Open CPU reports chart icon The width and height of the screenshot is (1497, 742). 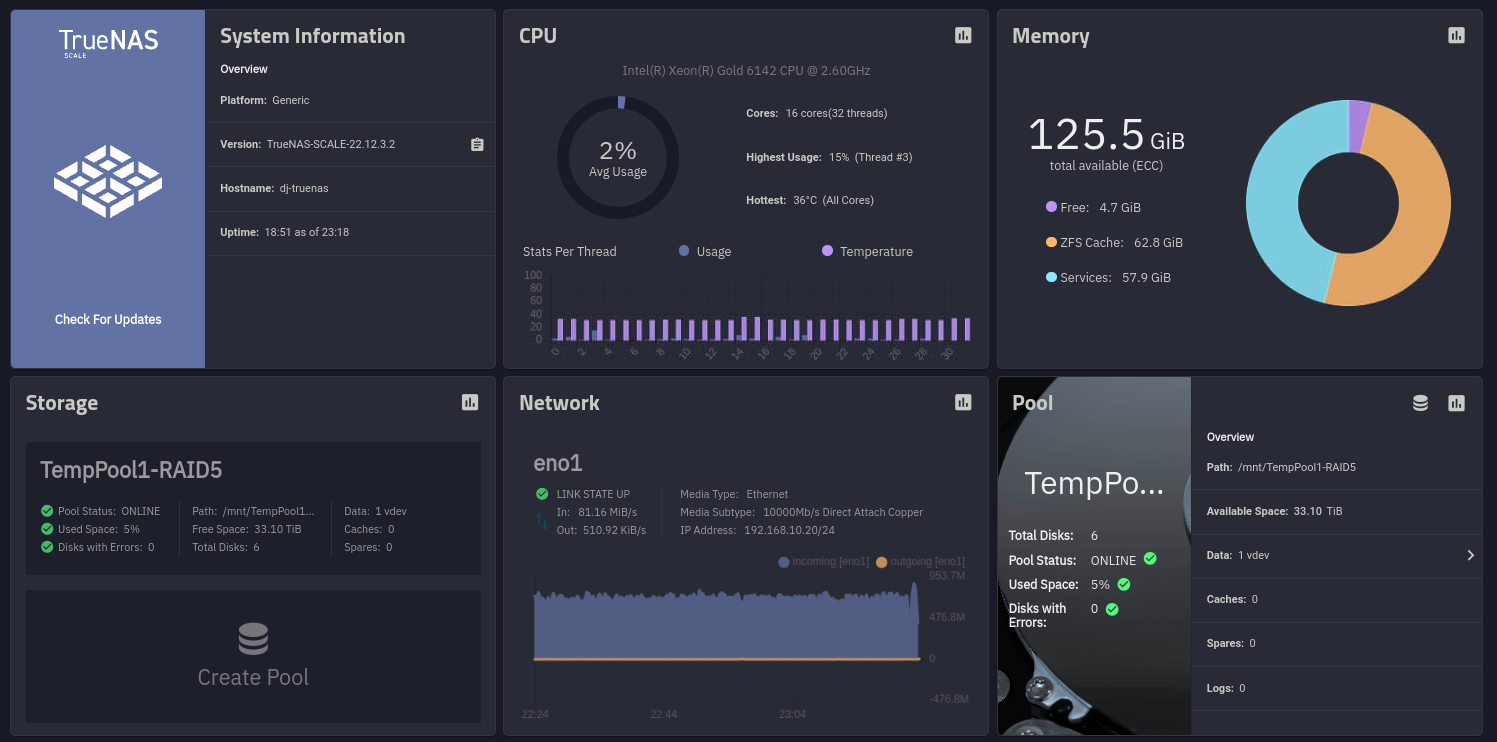(x=963, y=36)
